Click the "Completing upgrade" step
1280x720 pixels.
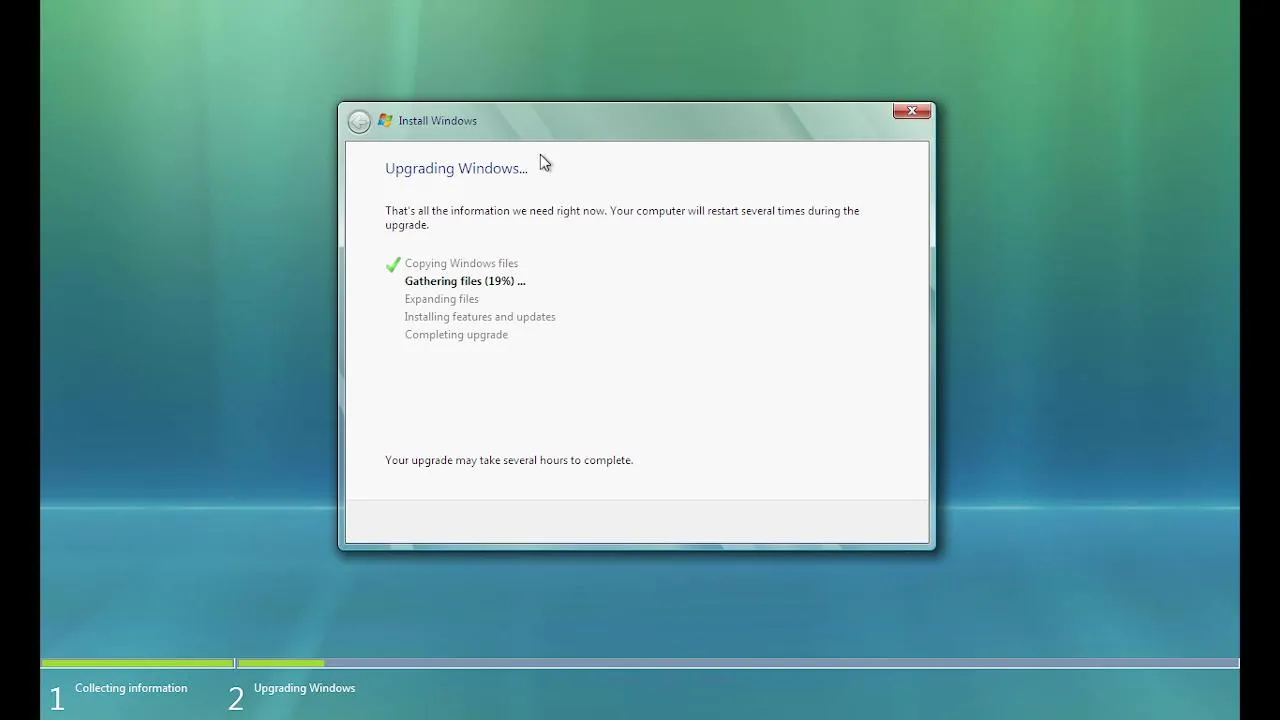point(456,335)
